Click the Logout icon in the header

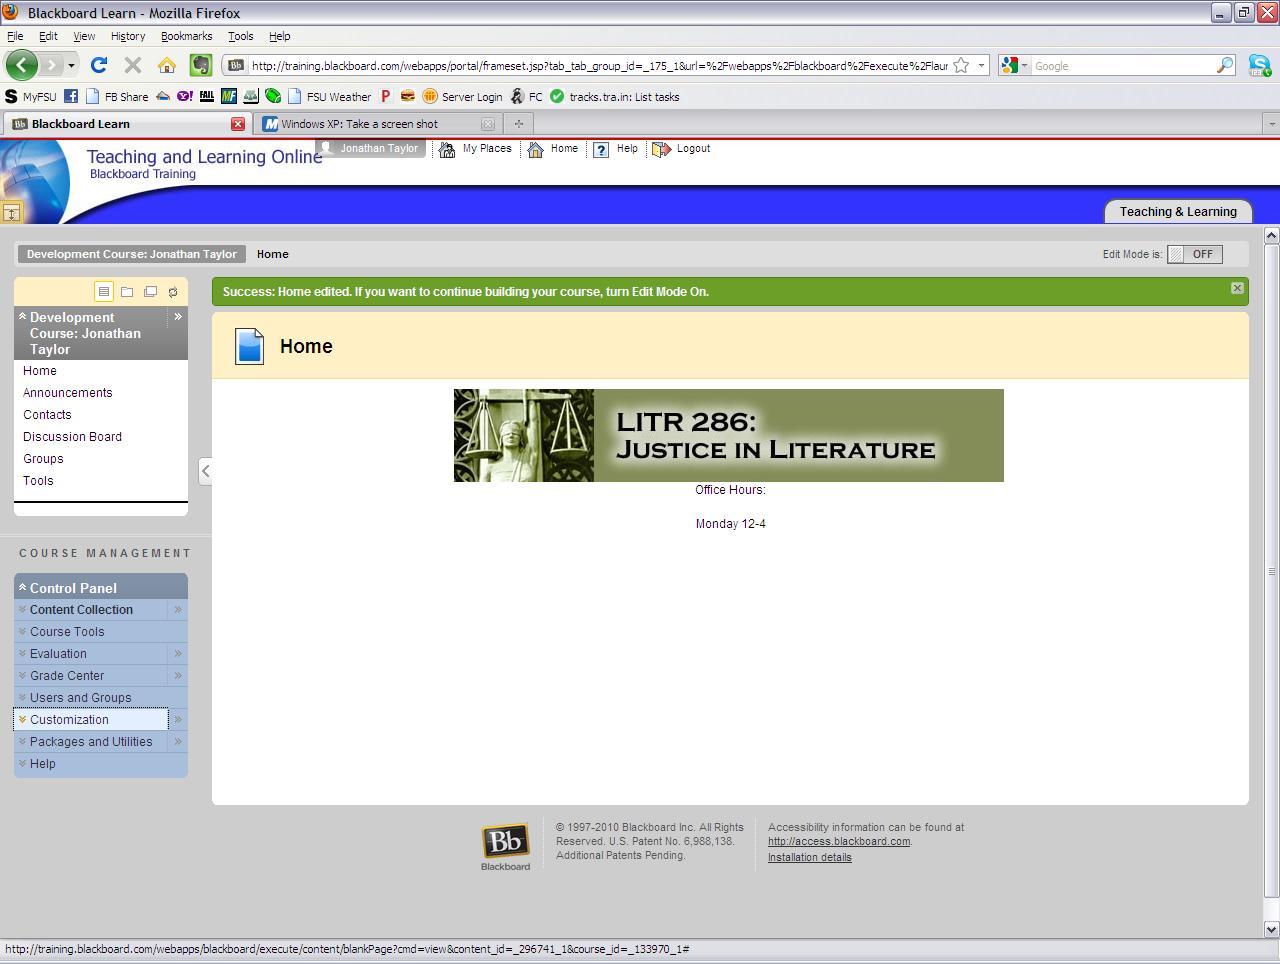661,149
